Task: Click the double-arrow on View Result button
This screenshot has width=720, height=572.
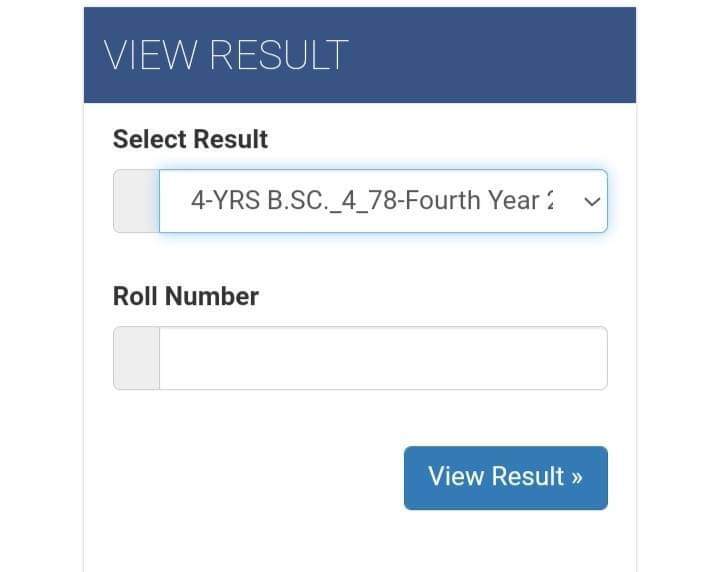Action: point(575,477)
